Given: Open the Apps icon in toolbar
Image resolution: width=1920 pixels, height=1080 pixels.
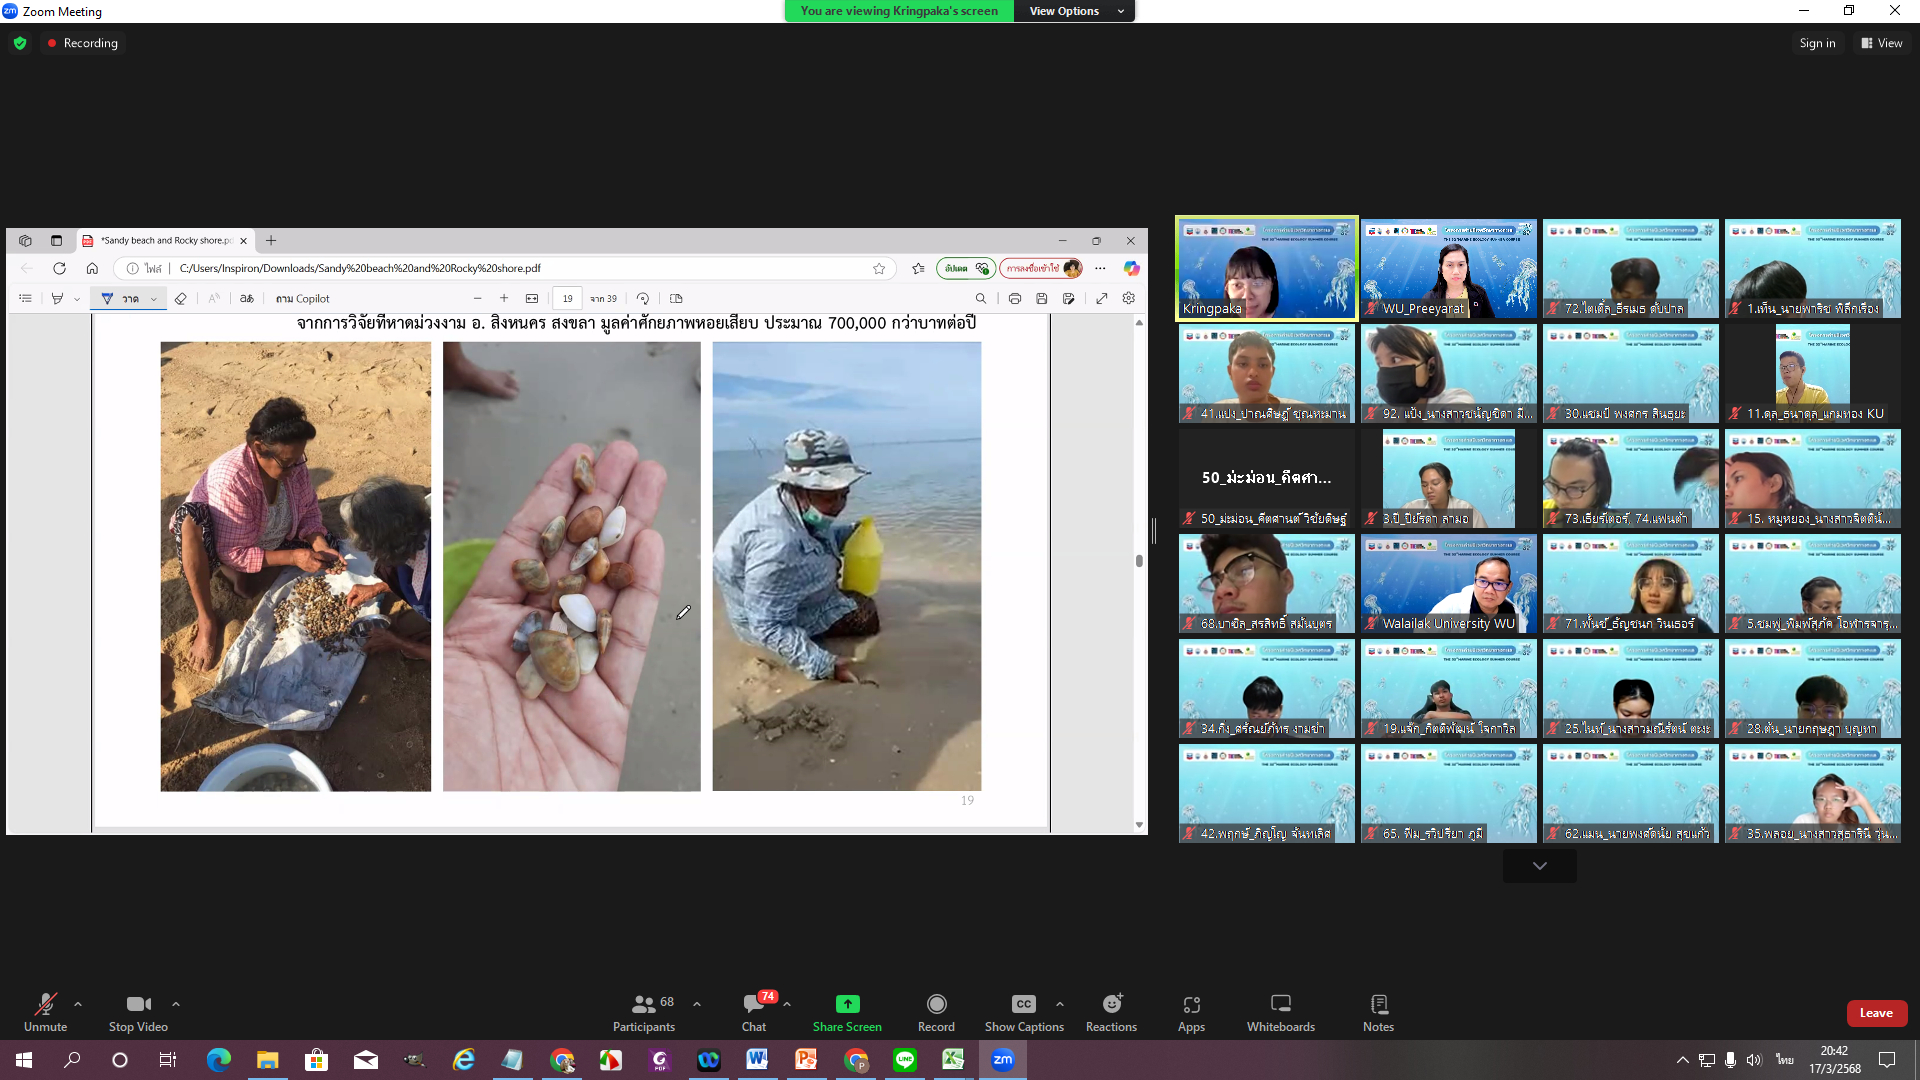Looking at the screenshot, I should pyautogui.click(x=1191, y=1010).
